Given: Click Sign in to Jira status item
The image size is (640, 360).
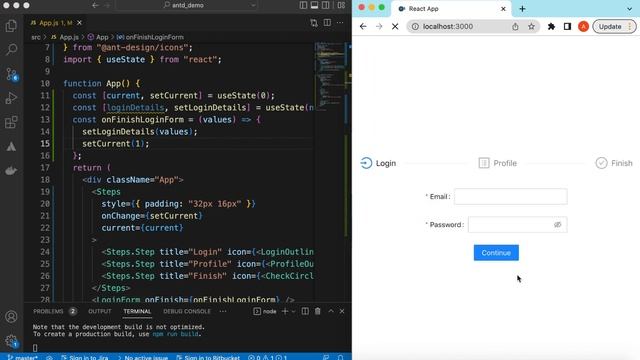Looking at the screenshot, I should tap(84, 357).
